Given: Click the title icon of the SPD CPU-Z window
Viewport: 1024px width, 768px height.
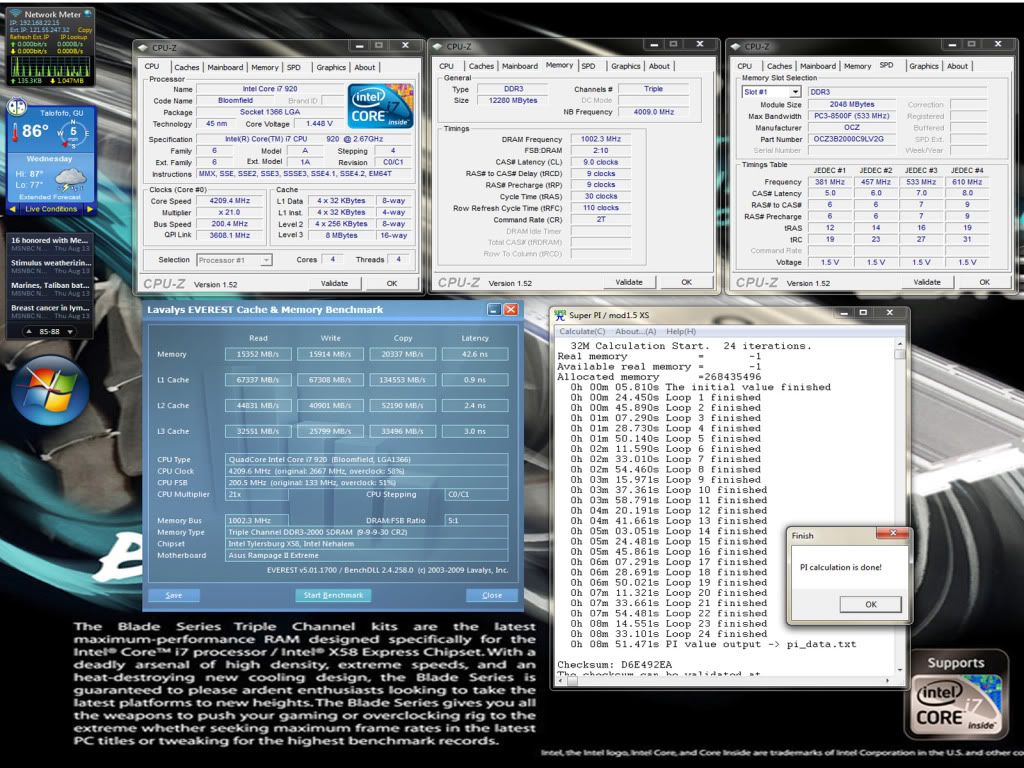Looking at the screenshot, I should (x=735, y=46).
